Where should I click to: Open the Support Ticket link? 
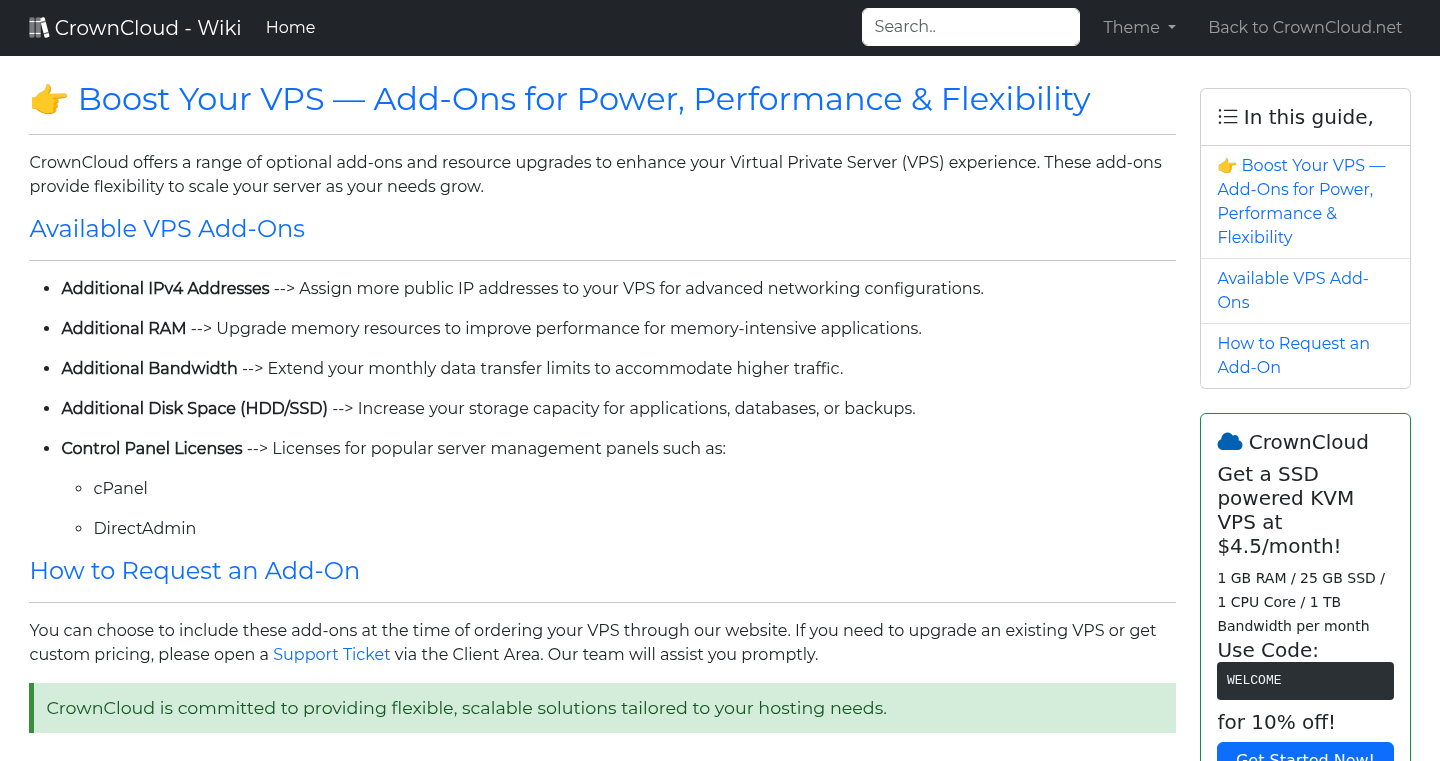331,654
